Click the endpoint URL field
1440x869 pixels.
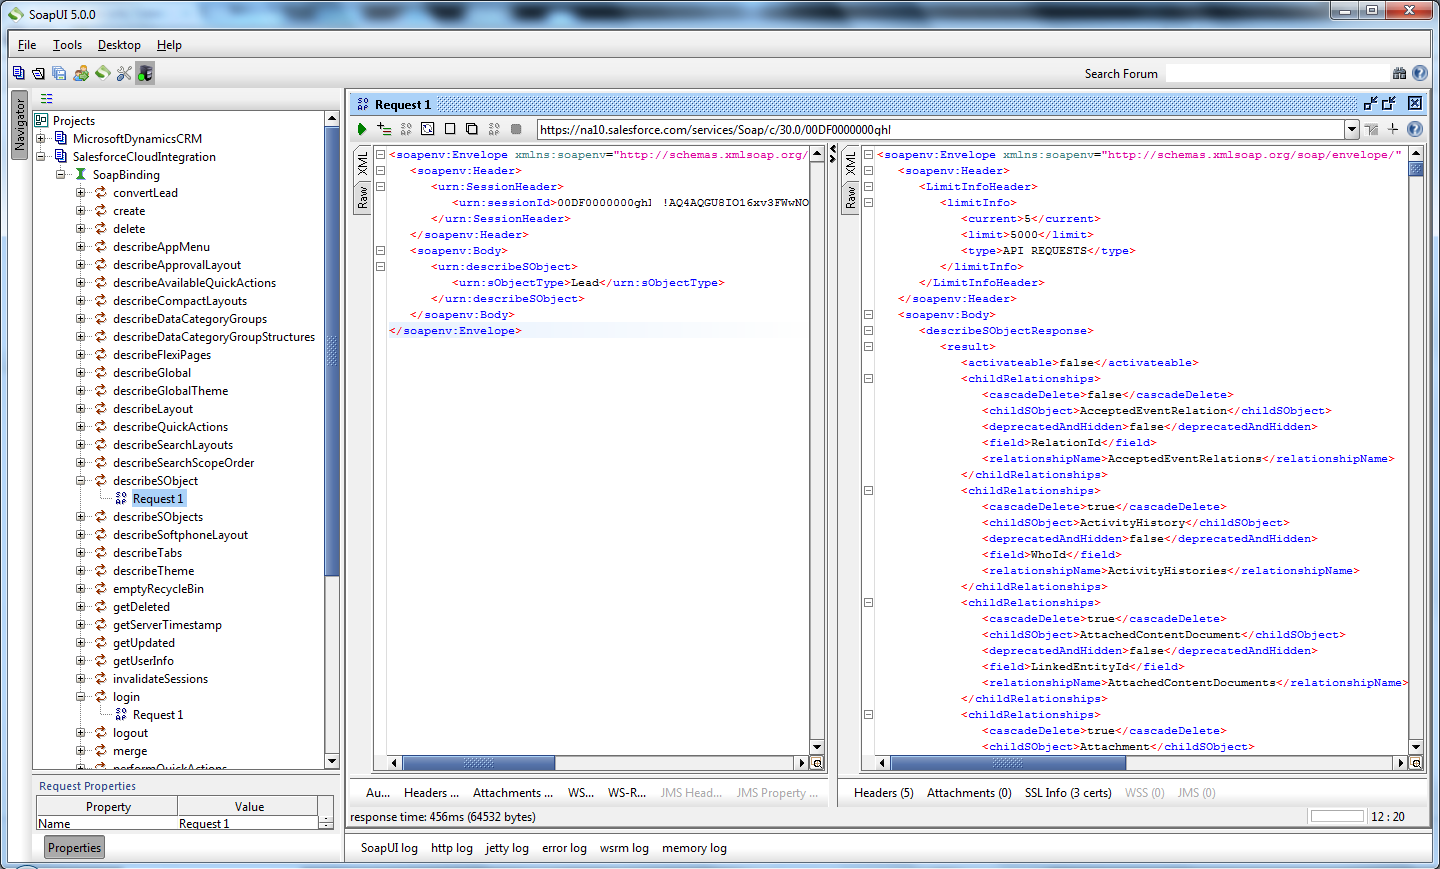coord(940,129)
